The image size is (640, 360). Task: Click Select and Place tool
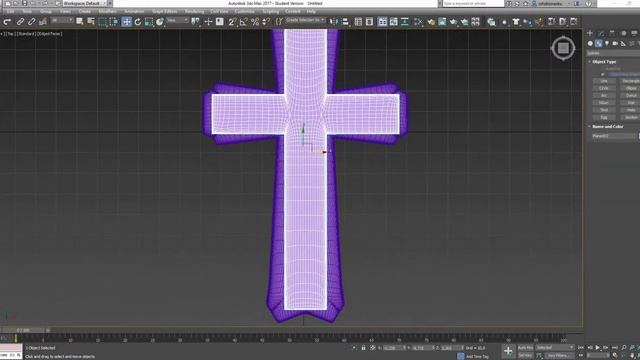click(160, 22)
